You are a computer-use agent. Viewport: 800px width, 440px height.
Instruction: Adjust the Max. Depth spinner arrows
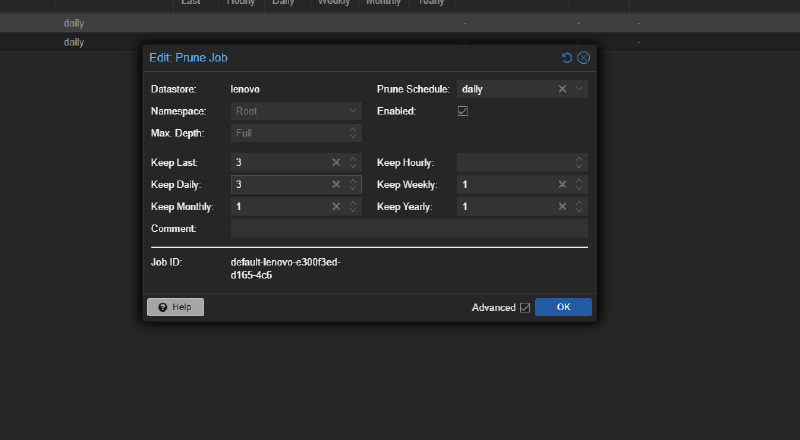click(x=353, y=133)
